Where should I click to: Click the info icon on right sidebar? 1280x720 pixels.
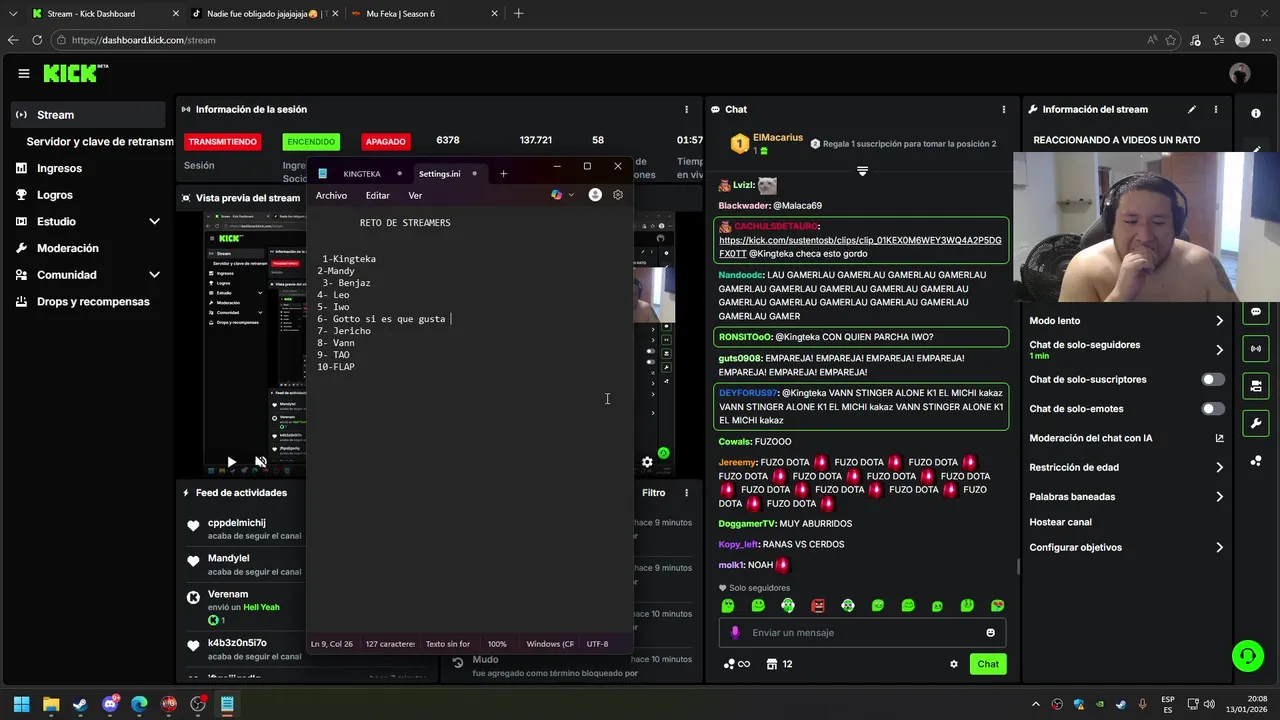click(x=1256, y=113)
